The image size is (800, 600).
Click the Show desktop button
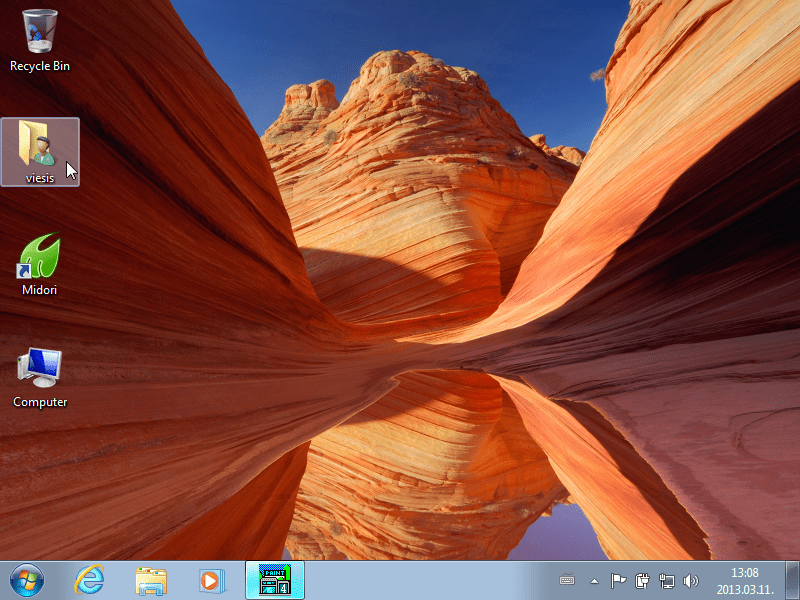pyautogui.click(x=792, y=580)
